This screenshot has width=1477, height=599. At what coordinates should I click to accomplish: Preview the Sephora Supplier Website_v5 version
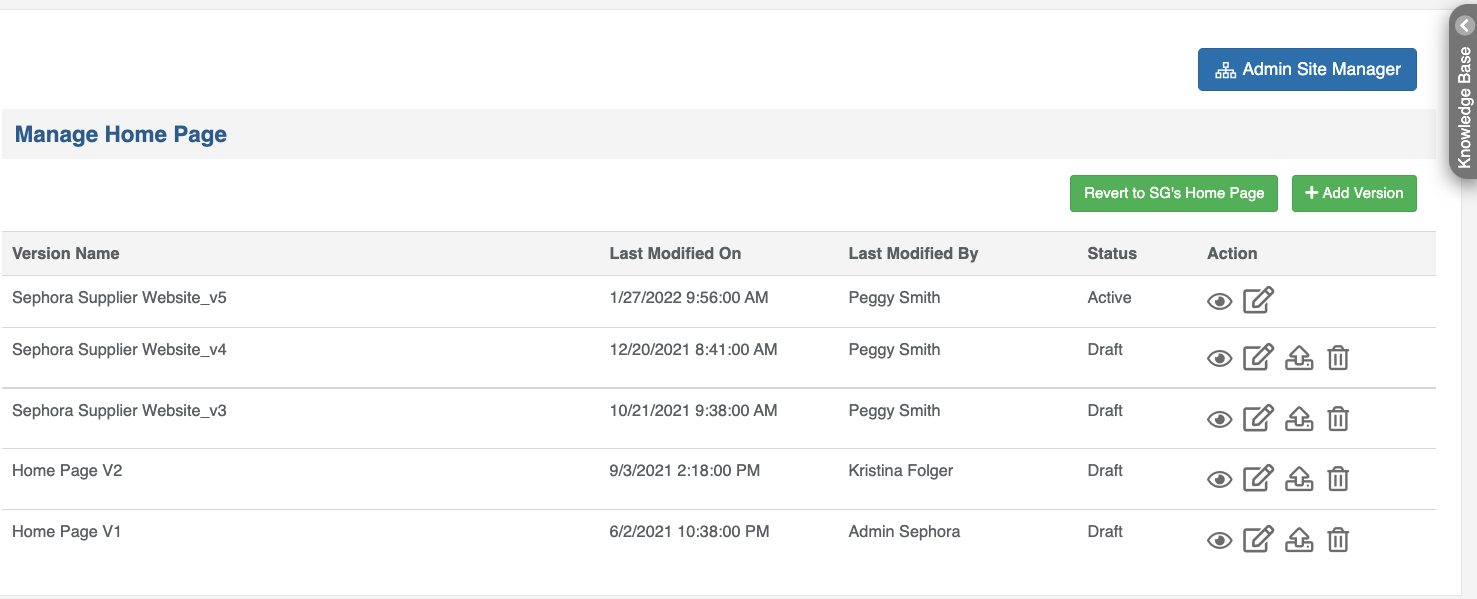pyautogui.click(x=1219, y=301)
